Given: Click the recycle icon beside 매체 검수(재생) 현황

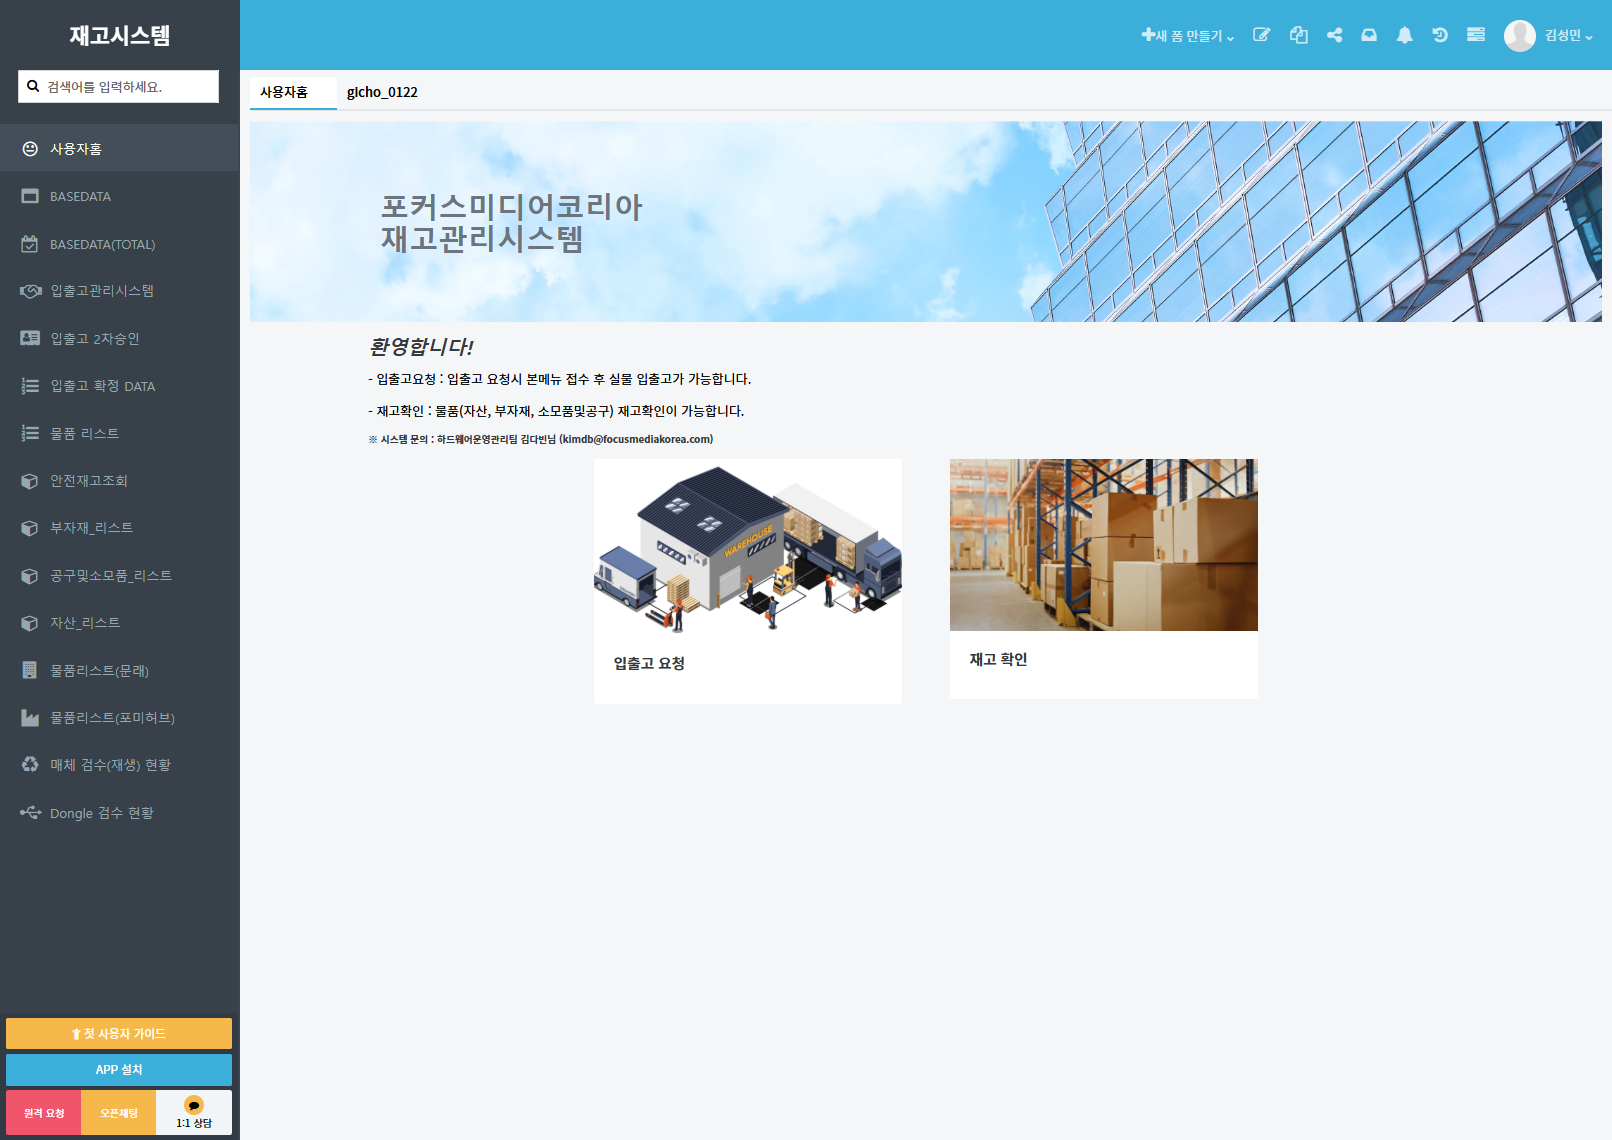Looking at the screenshot, I should (x=30, y=765).
